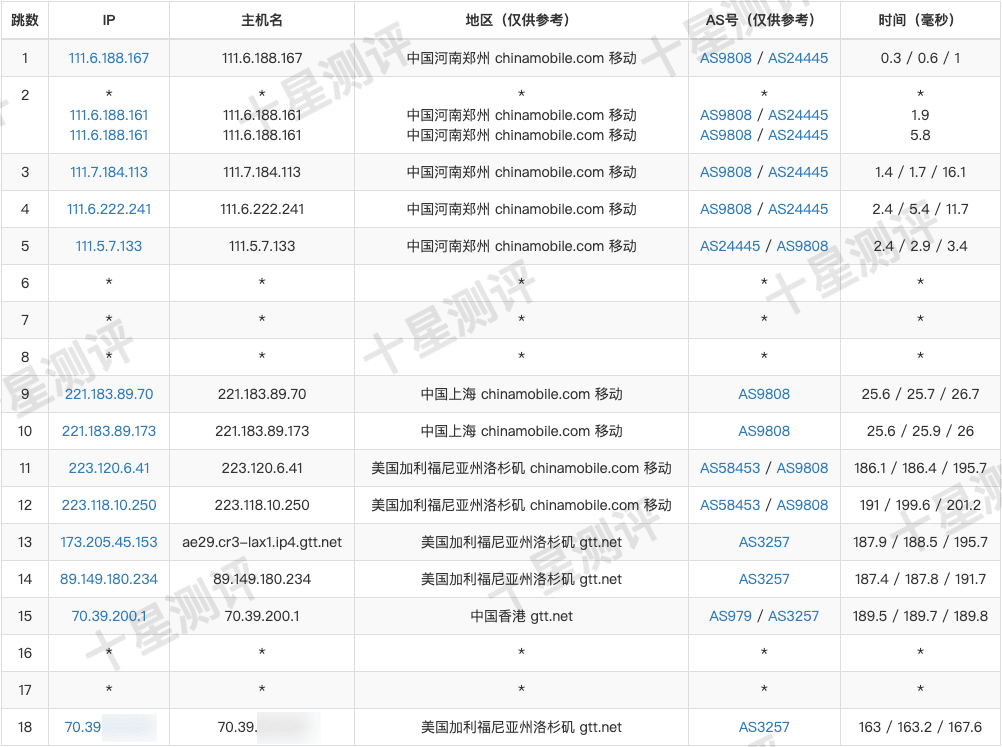The width and height of the screenshot is (1002, 747).
Task: Select the time value 187.9 / 188.5 / 195.7
Action: click(x=920, y=543)
